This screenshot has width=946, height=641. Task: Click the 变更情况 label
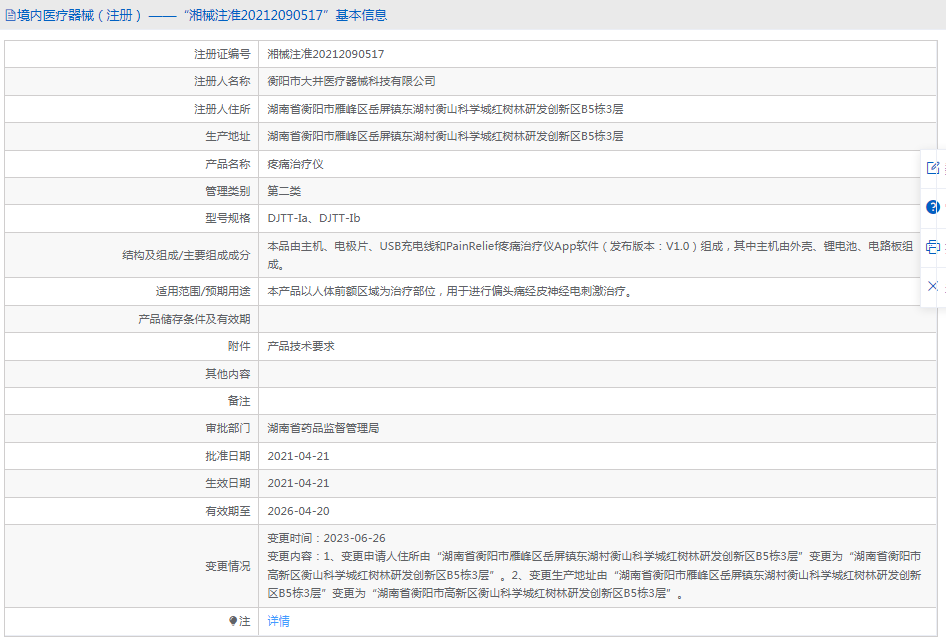coord(227,566)
